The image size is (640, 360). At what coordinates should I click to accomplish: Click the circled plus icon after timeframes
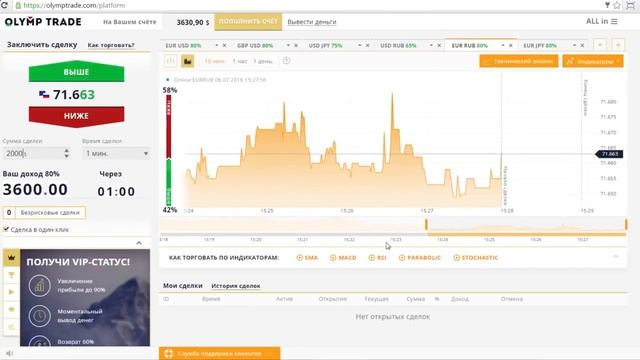tap(287, 61)
